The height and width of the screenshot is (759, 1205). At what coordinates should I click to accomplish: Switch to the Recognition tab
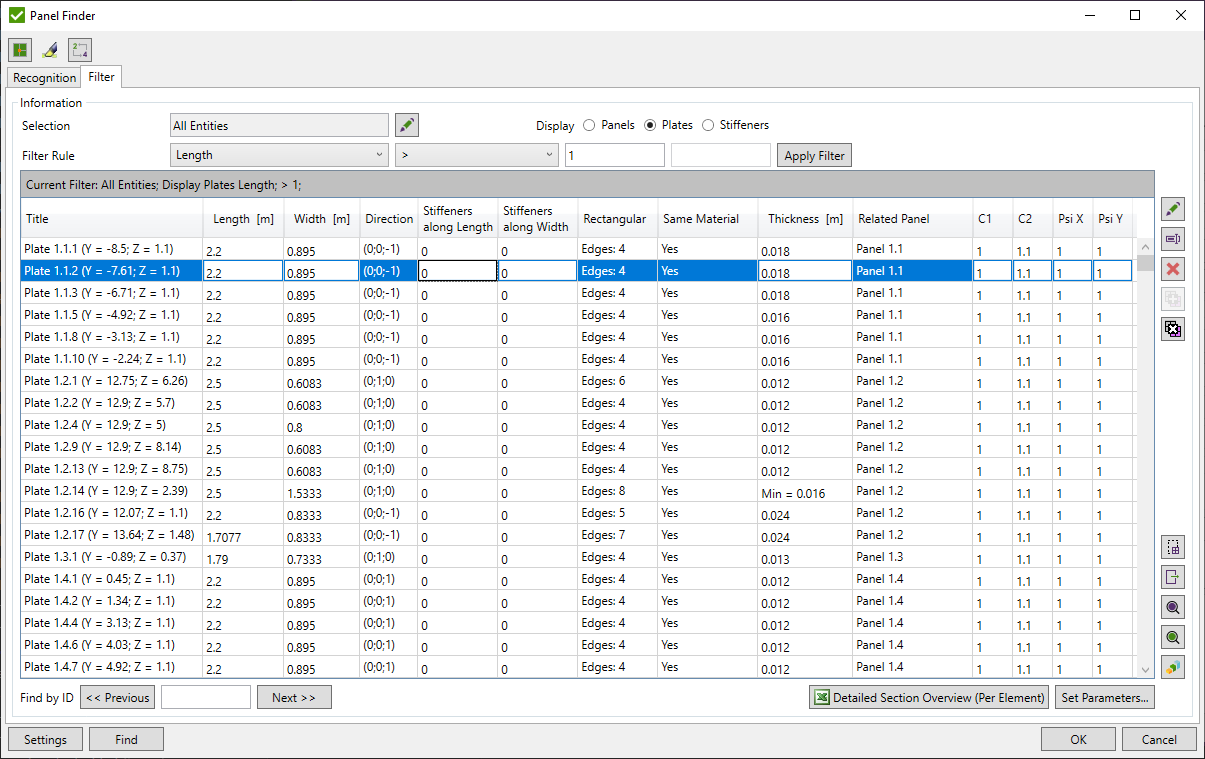pyautogui.click(x=44, y=78)
